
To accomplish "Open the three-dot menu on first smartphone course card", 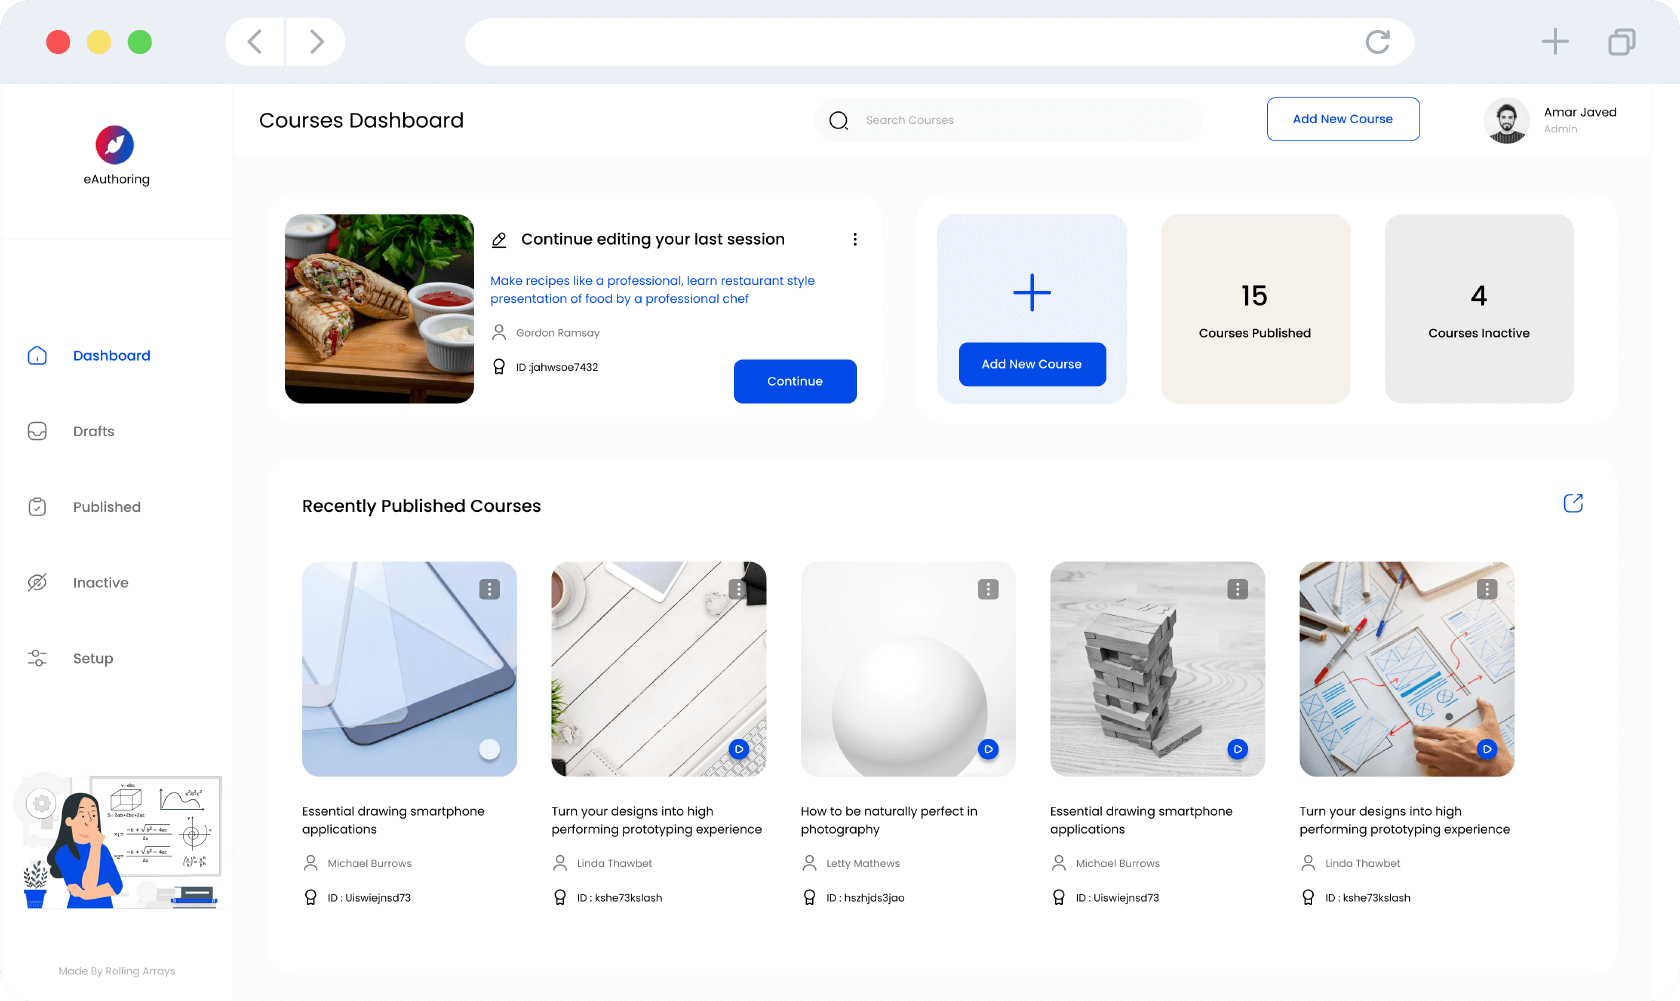I will click(x=489, y=590).
